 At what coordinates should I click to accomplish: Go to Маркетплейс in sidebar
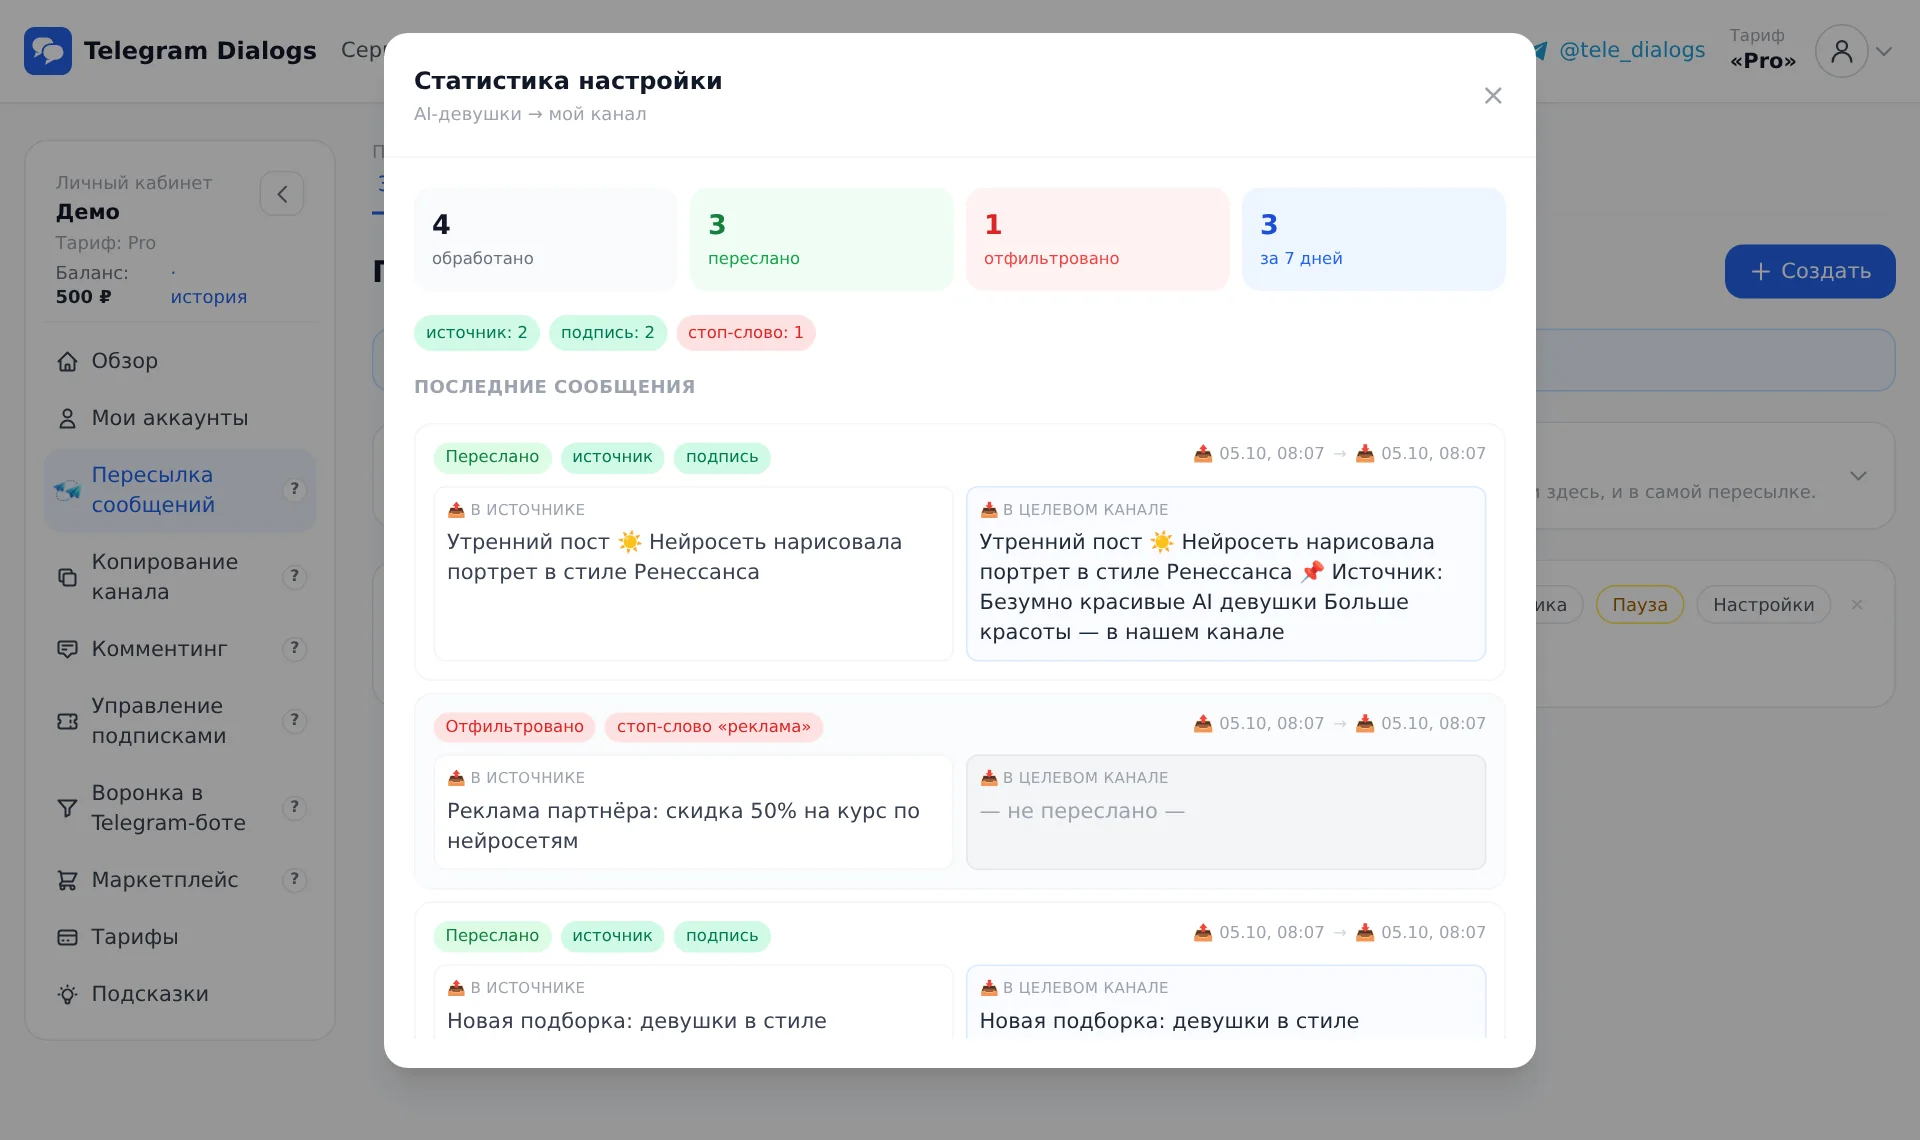[x=180, y=880]
